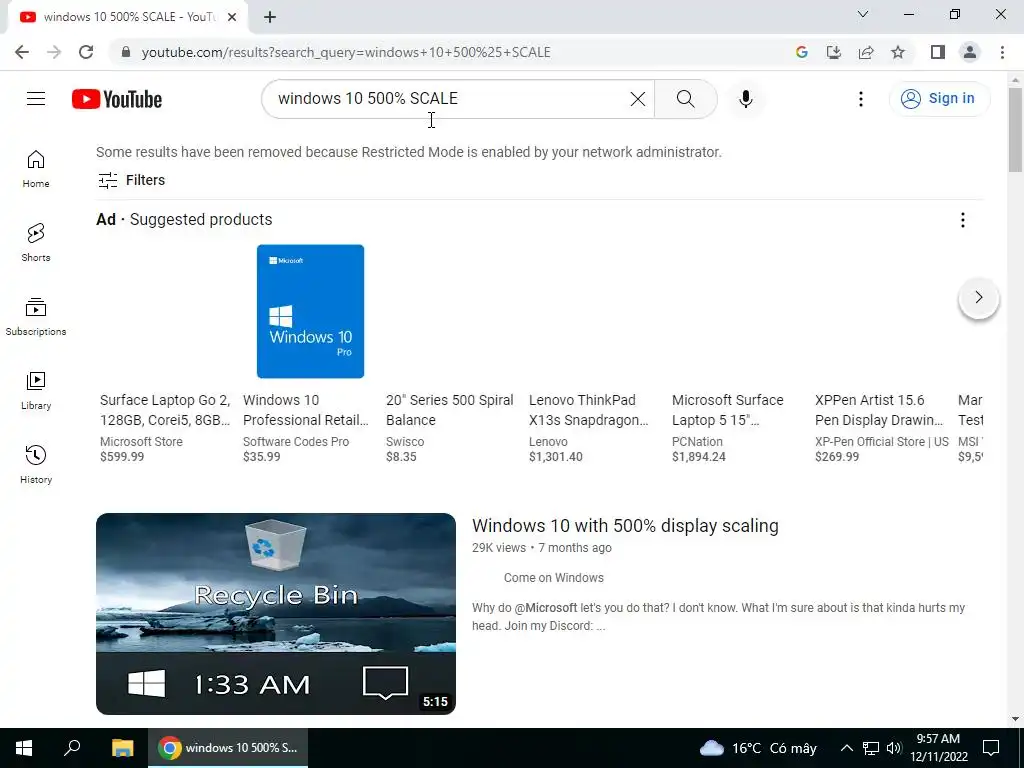1024x768 pixels.
Task: Go to YouTube home via logo
Action: point(117,99)
